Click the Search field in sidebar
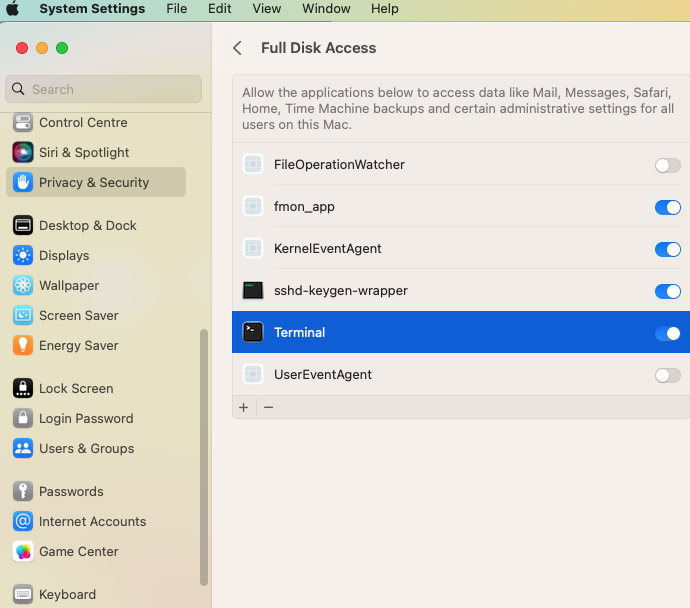Screen dimensions: 690x608 tap(104, 89)
